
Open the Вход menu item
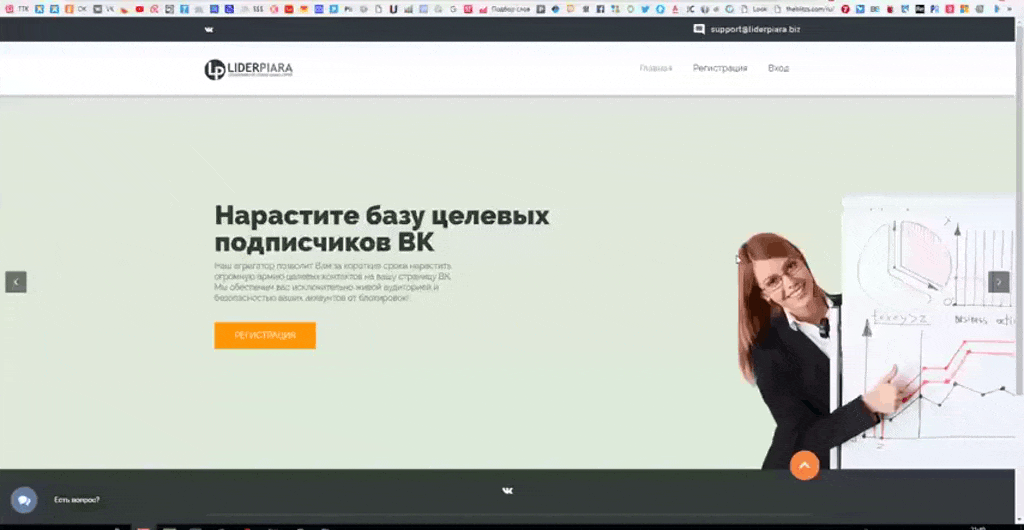point(778,68)
